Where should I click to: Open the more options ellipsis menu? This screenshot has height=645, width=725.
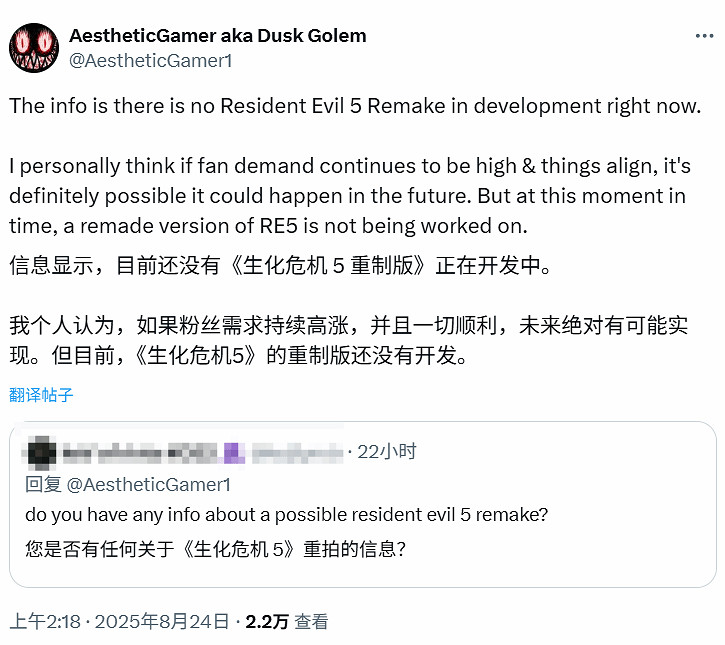tap(702, 37)
